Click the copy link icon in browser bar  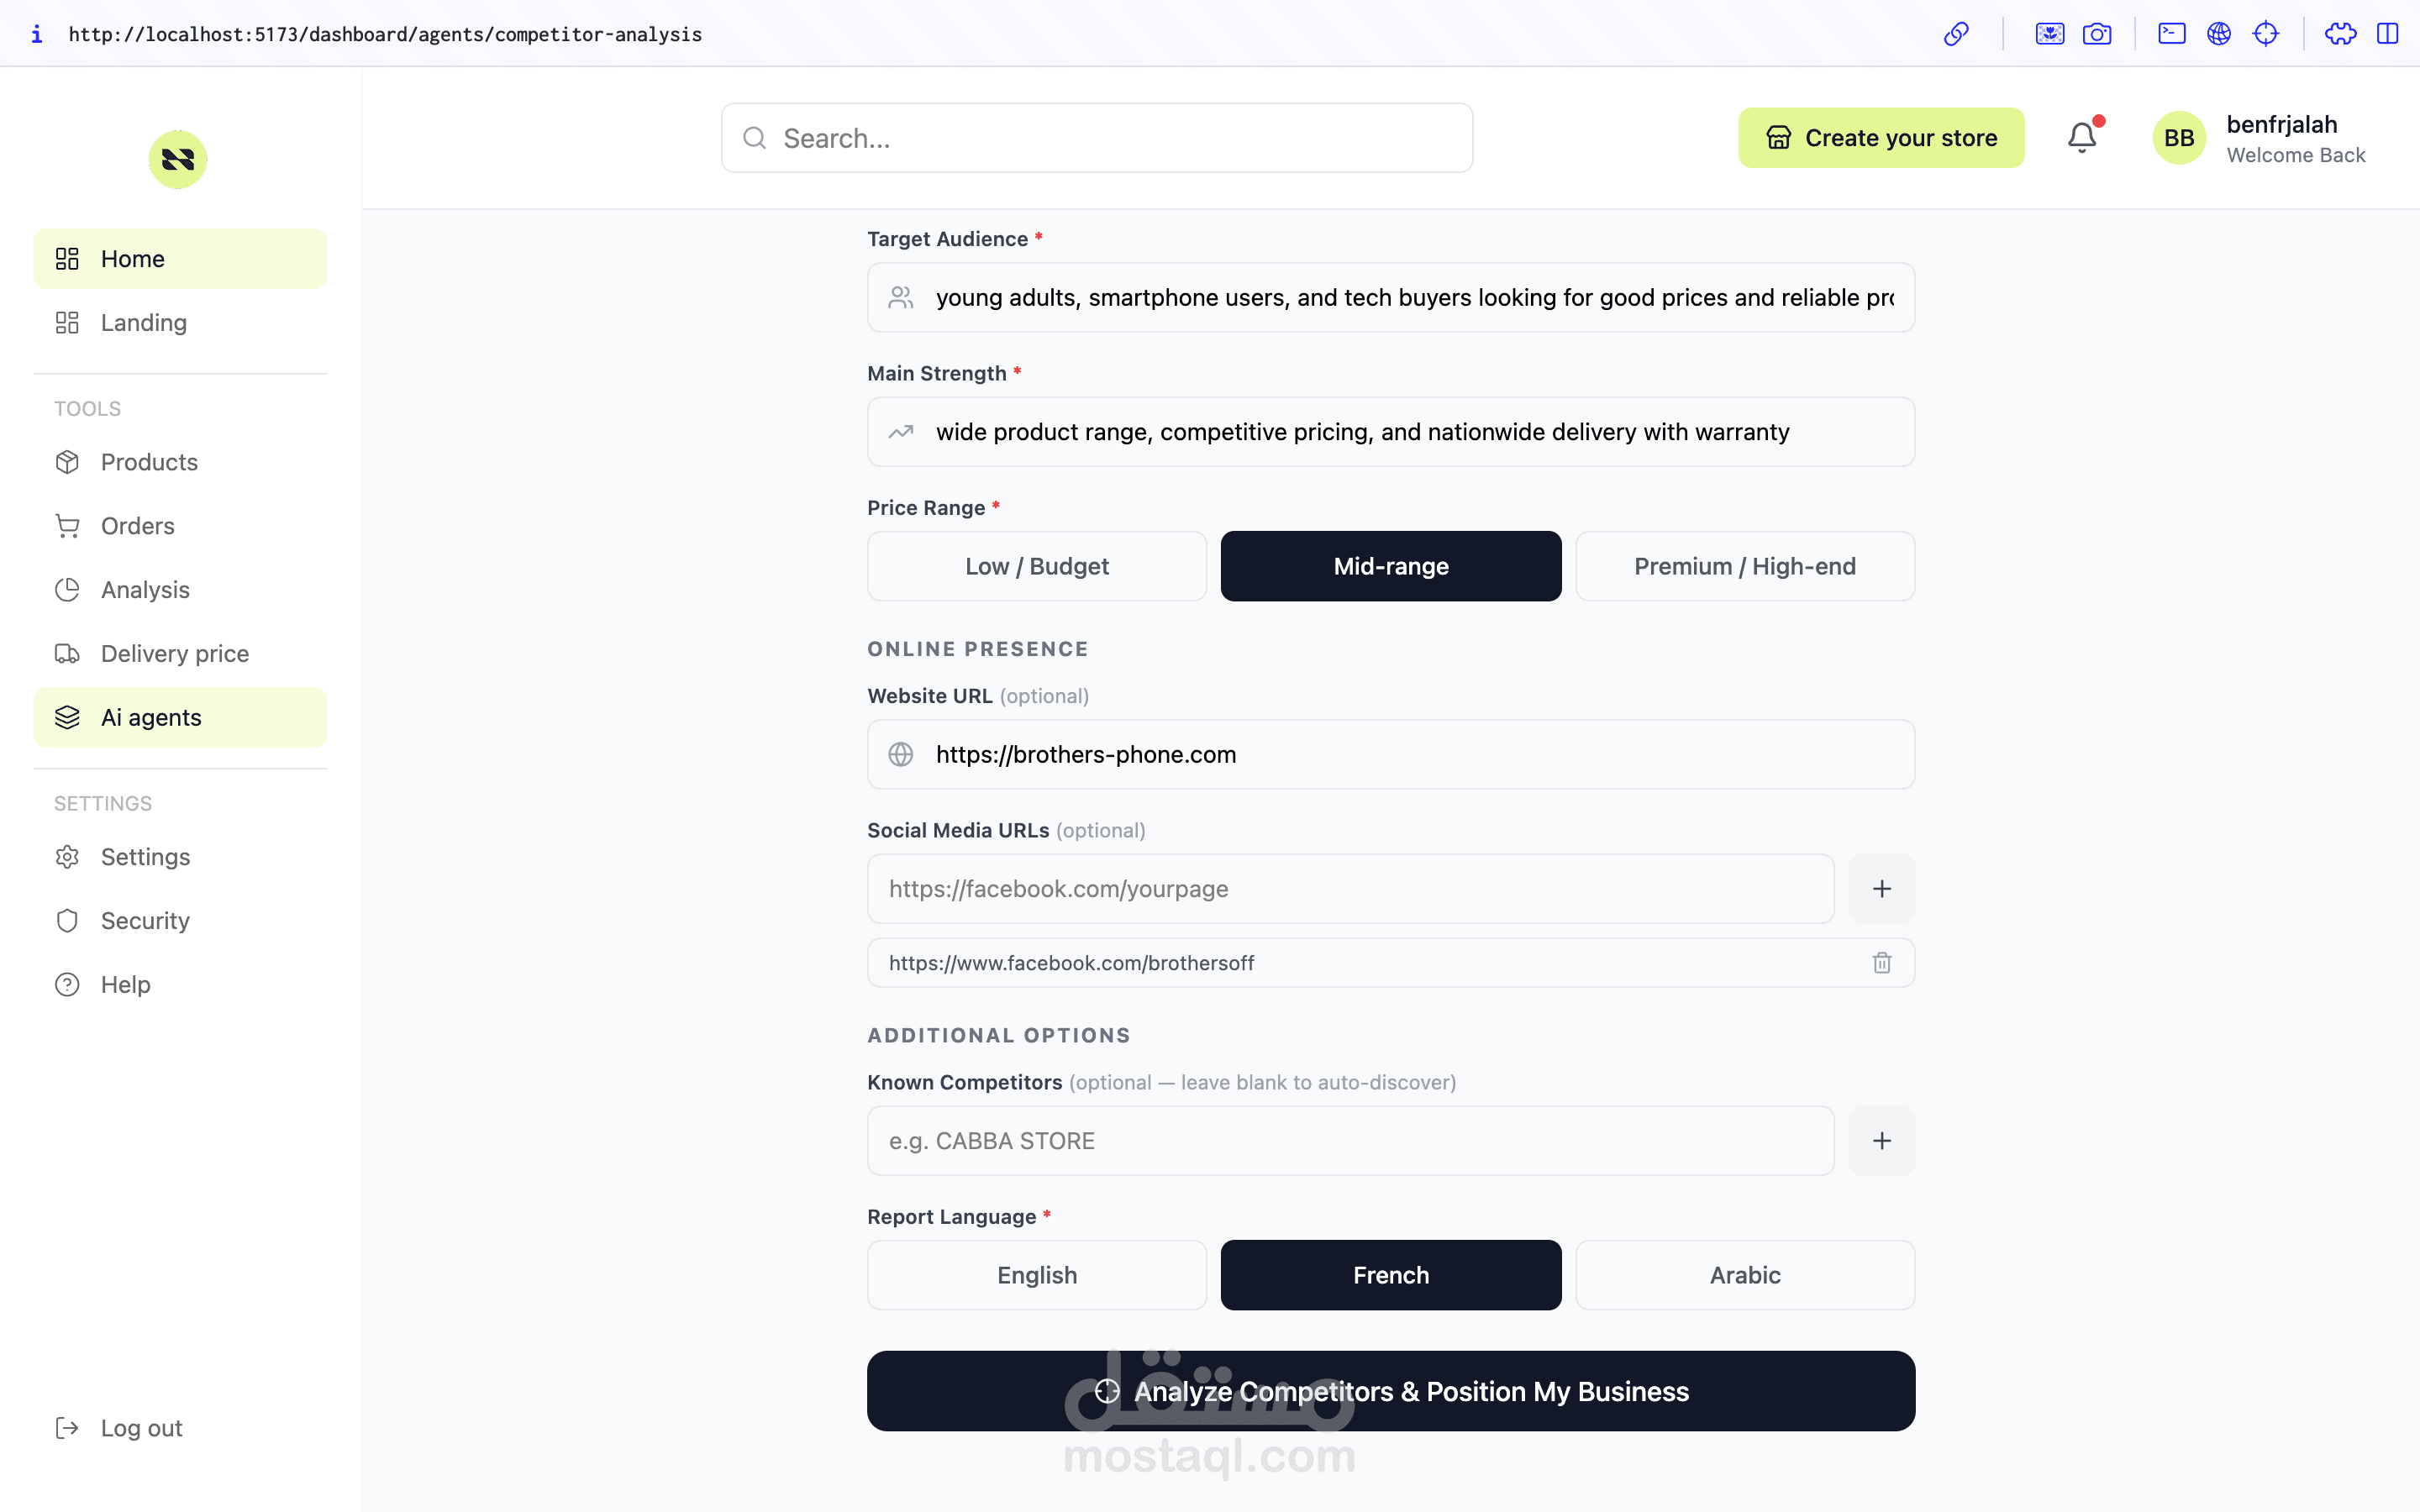pyautogui.click(x=1956, y=34)
